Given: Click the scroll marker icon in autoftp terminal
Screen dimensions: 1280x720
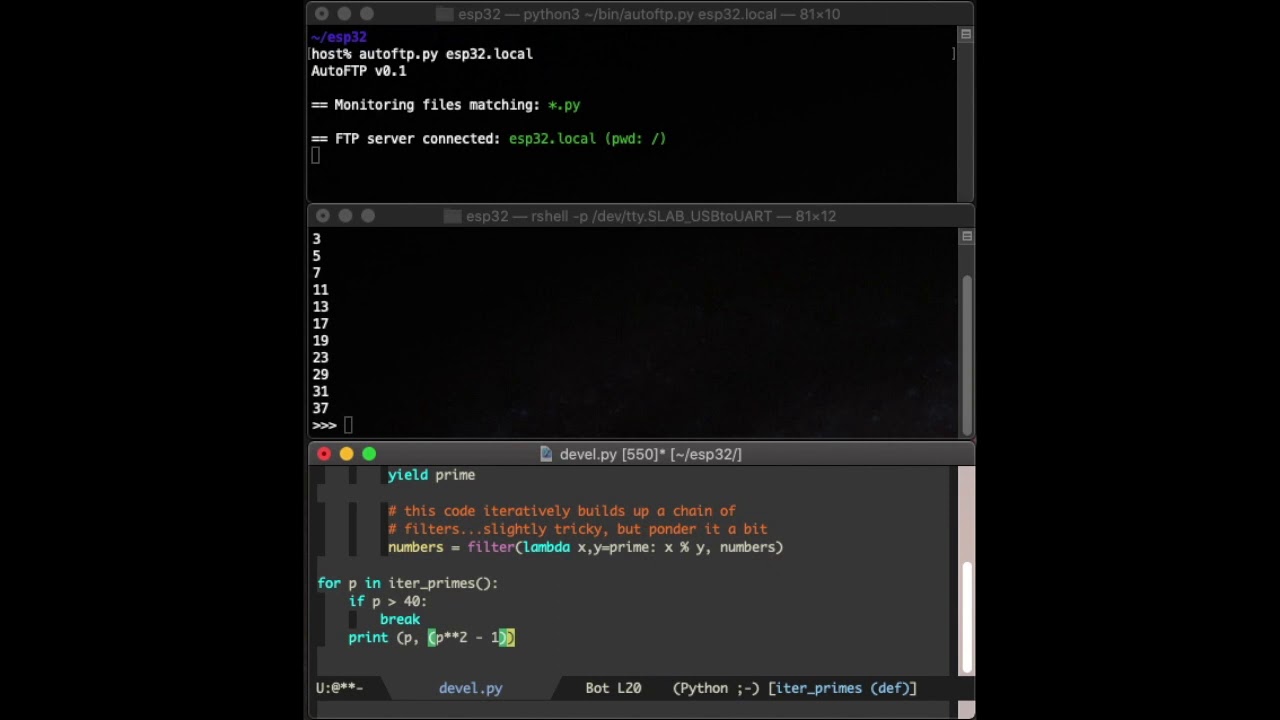Looking at the screenshot, I should (x=966, y=35).
